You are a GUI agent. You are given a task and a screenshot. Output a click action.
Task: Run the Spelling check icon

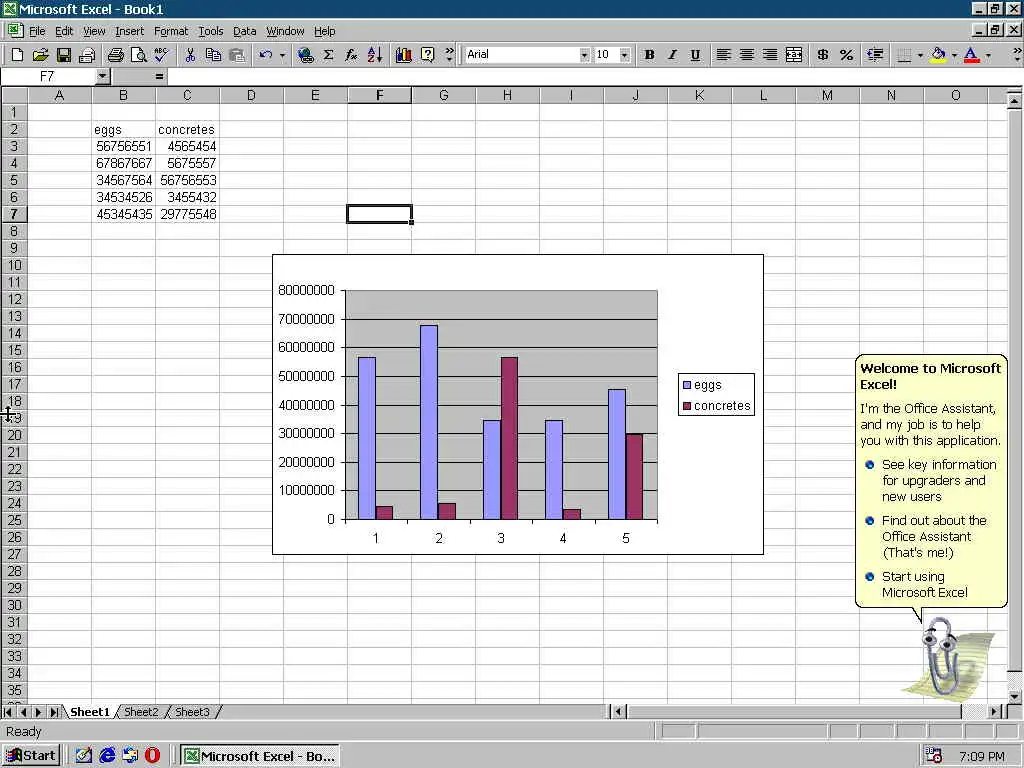coord(161,55)
